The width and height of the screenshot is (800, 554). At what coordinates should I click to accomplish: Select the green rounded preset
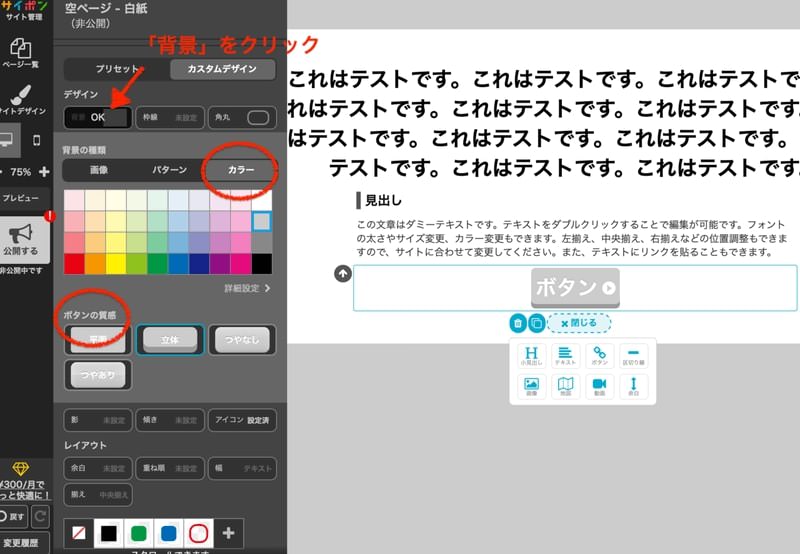pos(139,533)
